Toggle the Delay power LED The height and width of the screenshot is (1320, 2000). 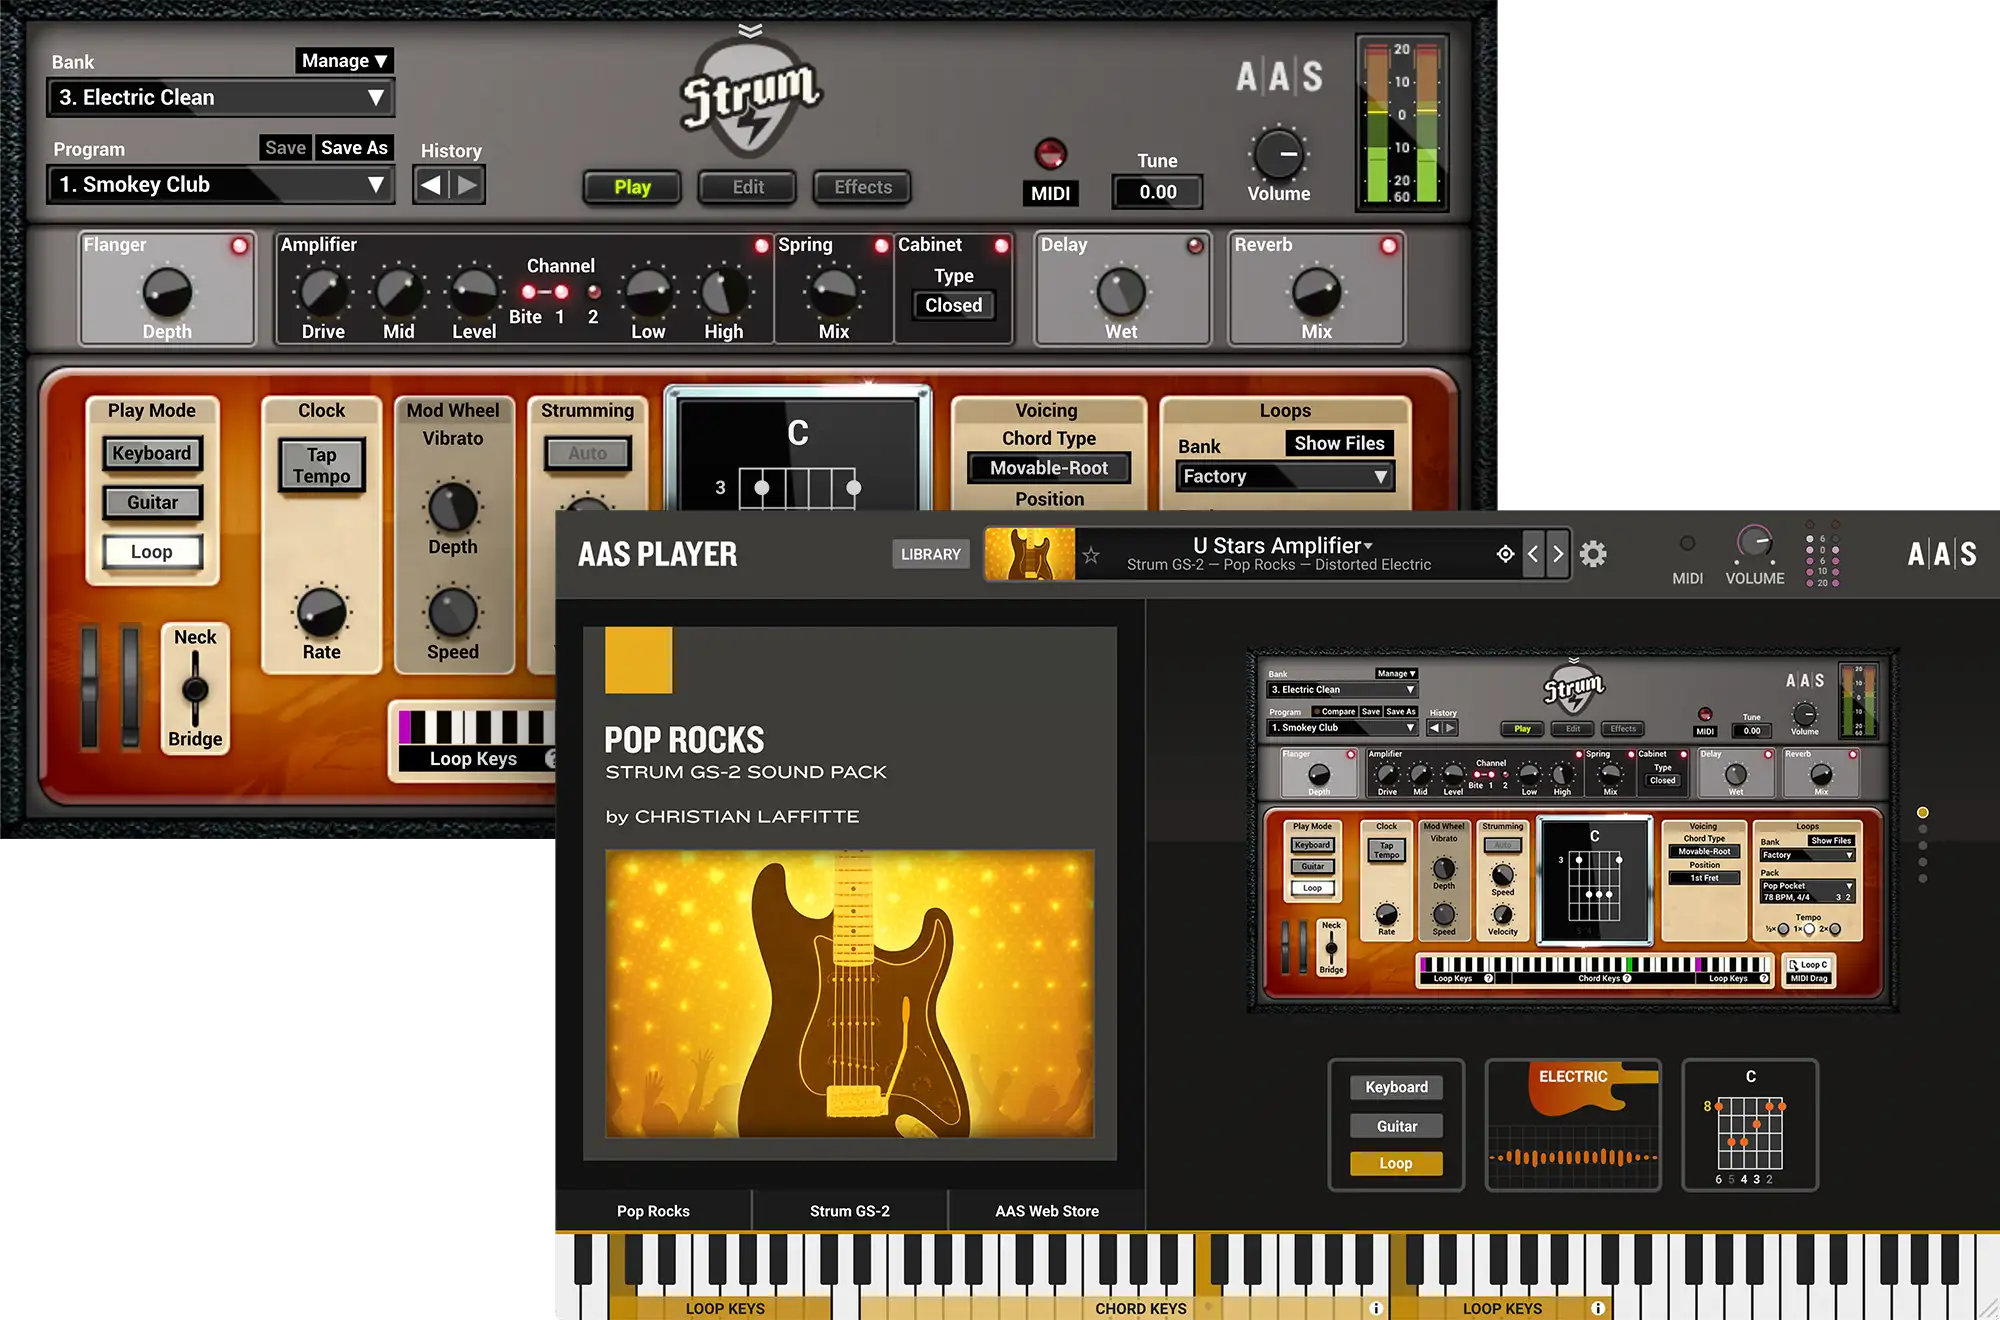click(1195, 246)
